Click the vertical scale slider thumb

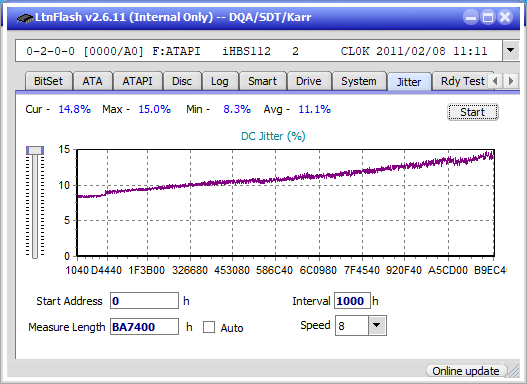pyautogui.click(x=35, y=150)
